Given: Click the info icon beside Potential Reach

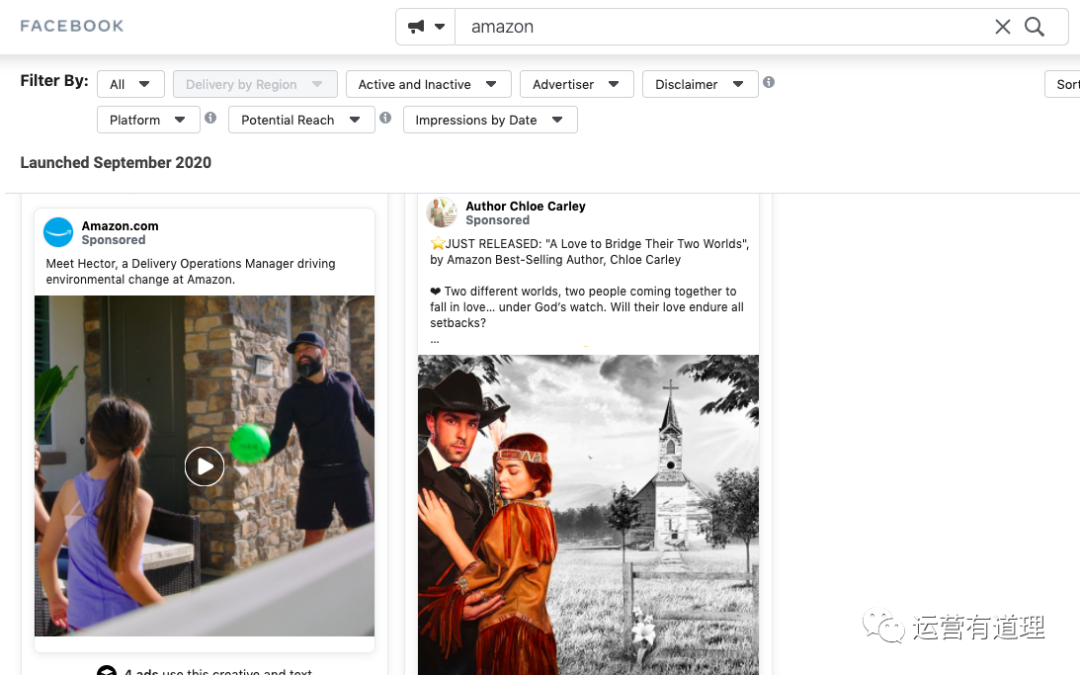Looking at the screenshot, I should [x=385, y=118].
